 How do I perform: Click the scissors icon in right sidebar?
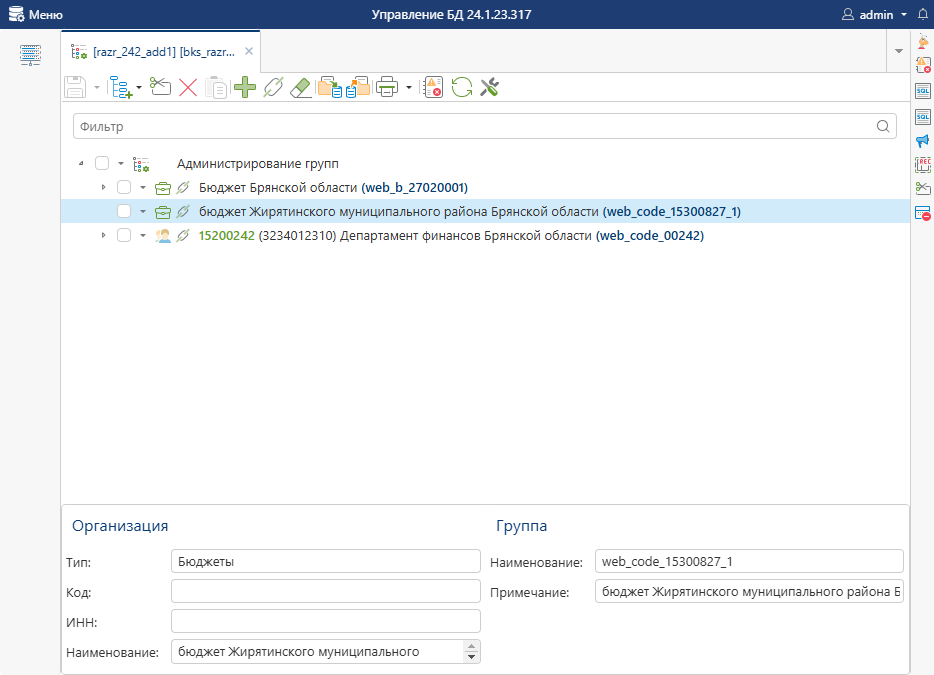(923, 188)
